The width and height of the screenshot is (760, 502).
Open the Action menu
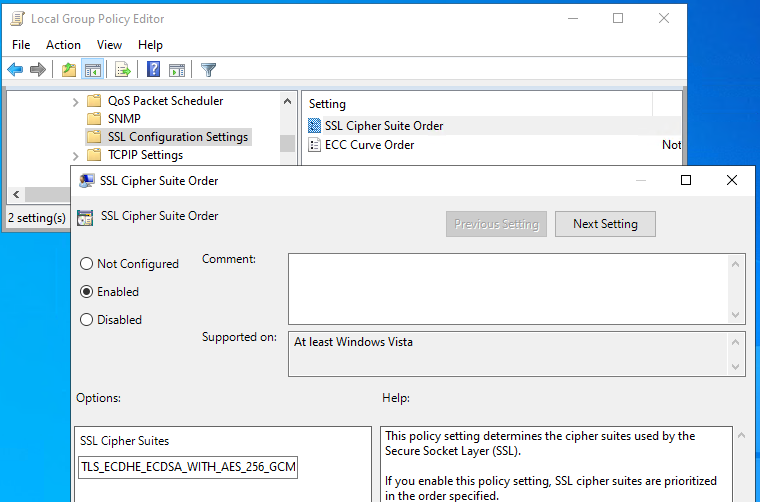pyautogui.click(x=63, y=45)
